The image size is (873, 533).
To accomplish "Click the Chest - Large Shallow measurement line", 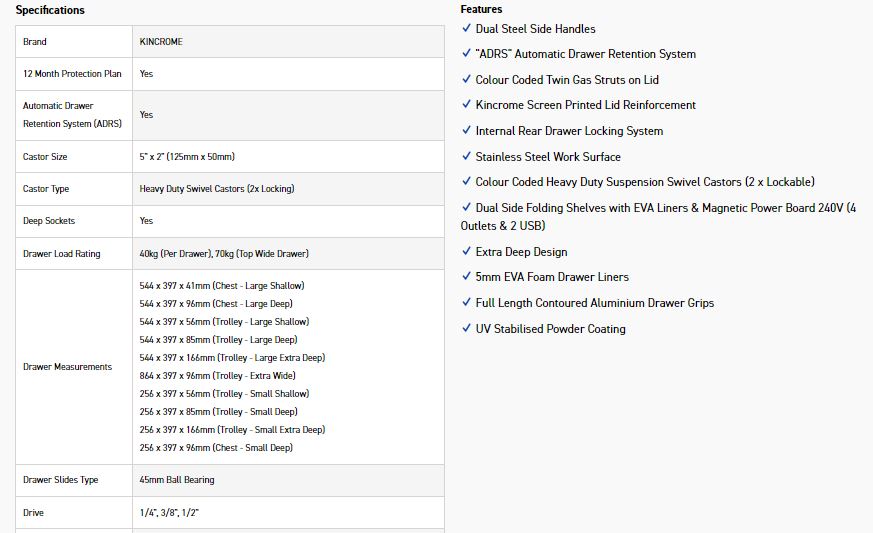I will click(x=221, y=286).
